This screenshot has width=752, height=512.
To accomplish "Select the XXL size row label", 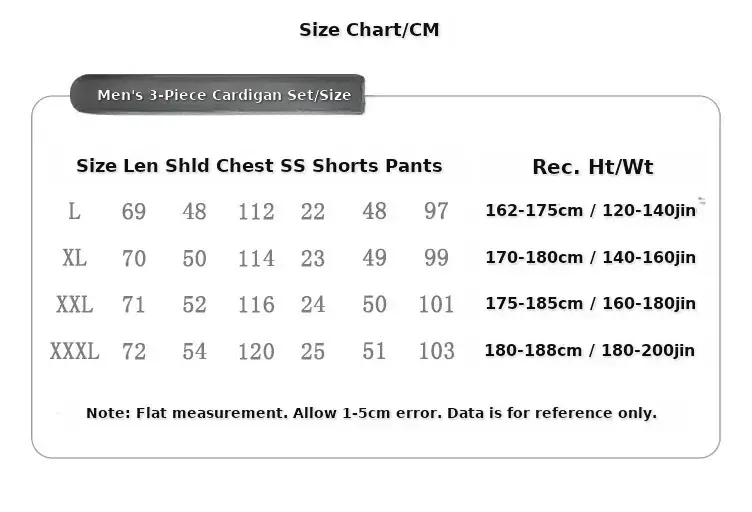I will point(74,304).
